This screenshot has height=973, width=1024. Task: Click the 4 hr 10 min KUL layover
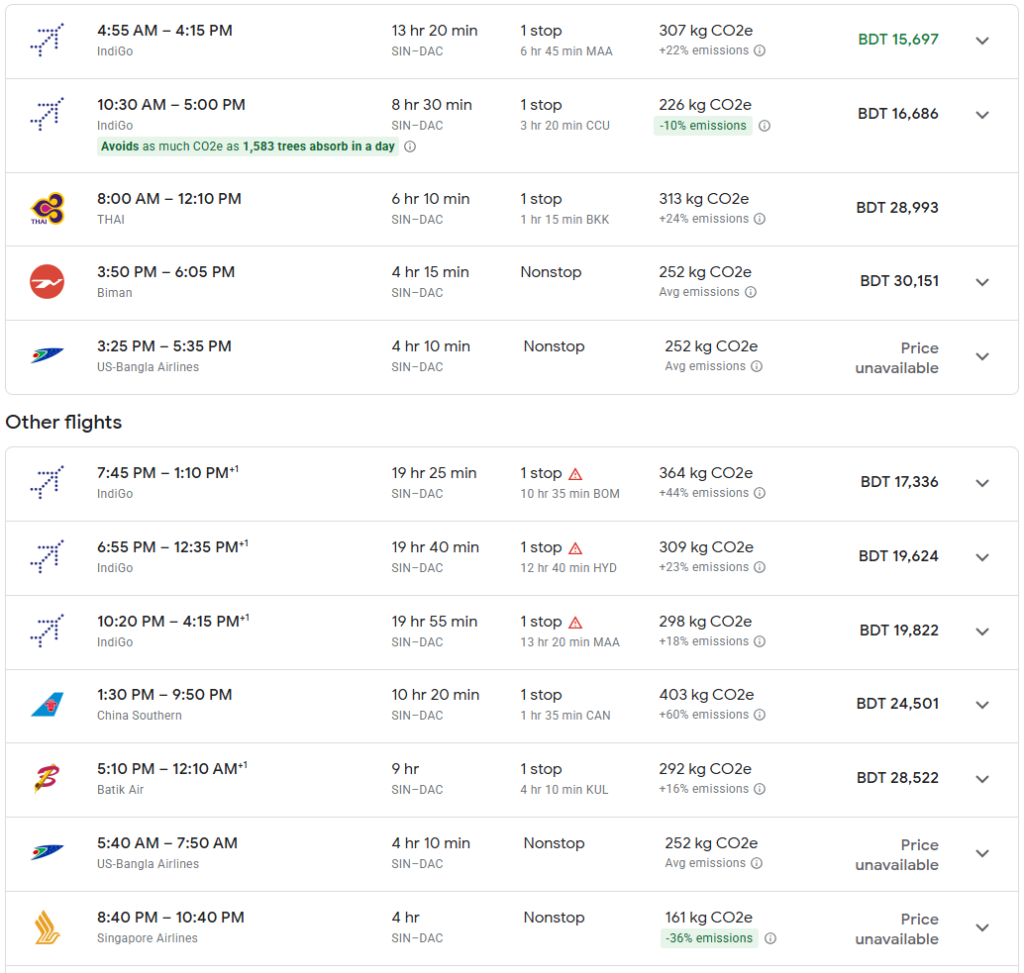point(564,790)
